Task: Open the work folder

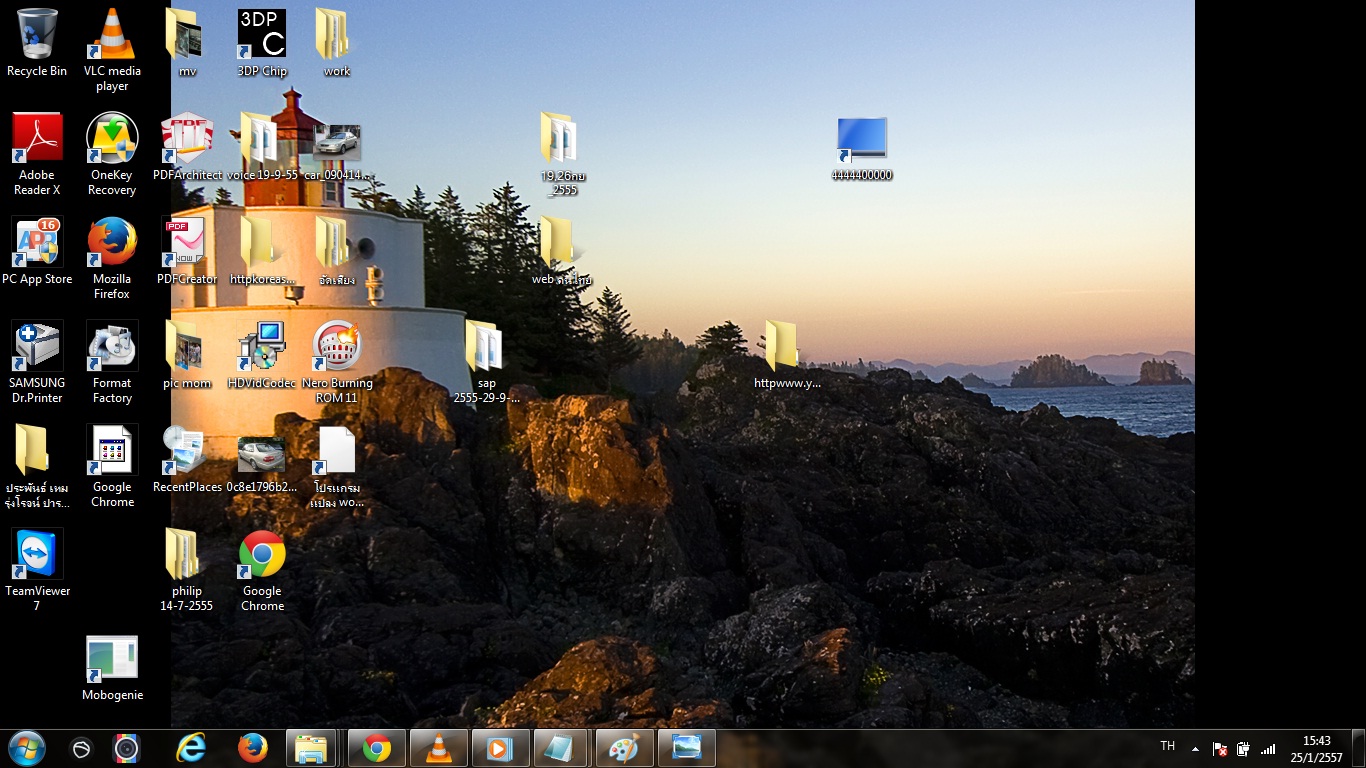Action: point(337,43)
